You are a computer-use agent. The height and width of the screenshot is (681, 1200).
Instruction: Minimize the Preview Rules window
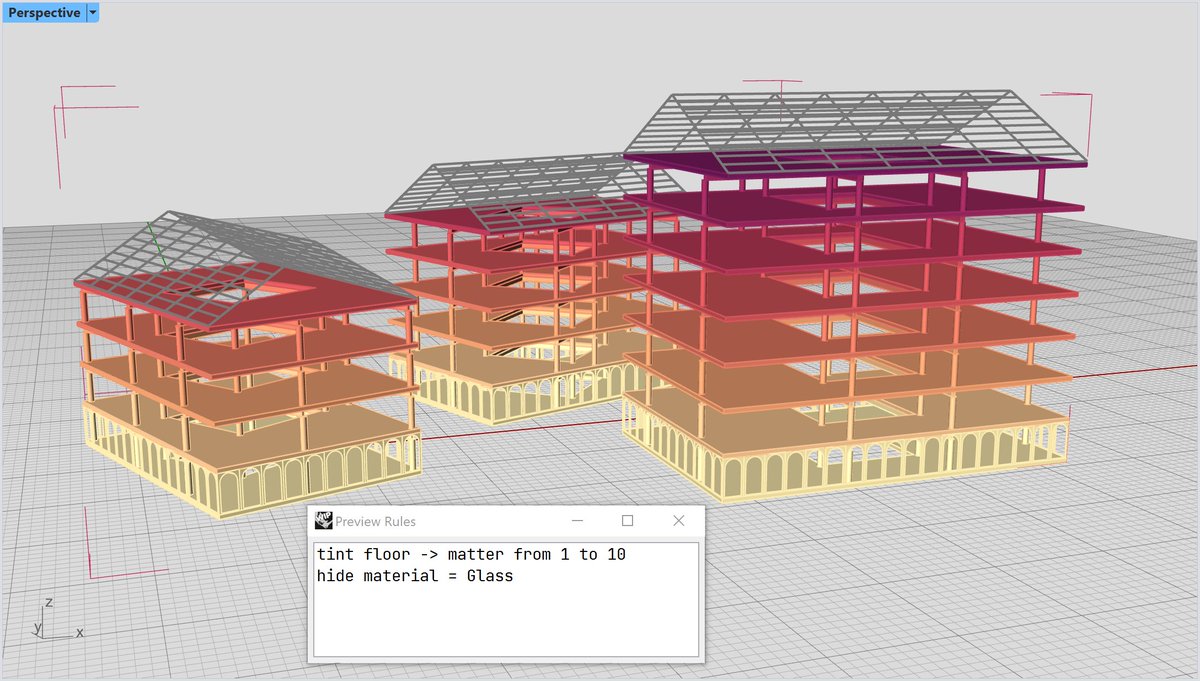pos(577,520)
